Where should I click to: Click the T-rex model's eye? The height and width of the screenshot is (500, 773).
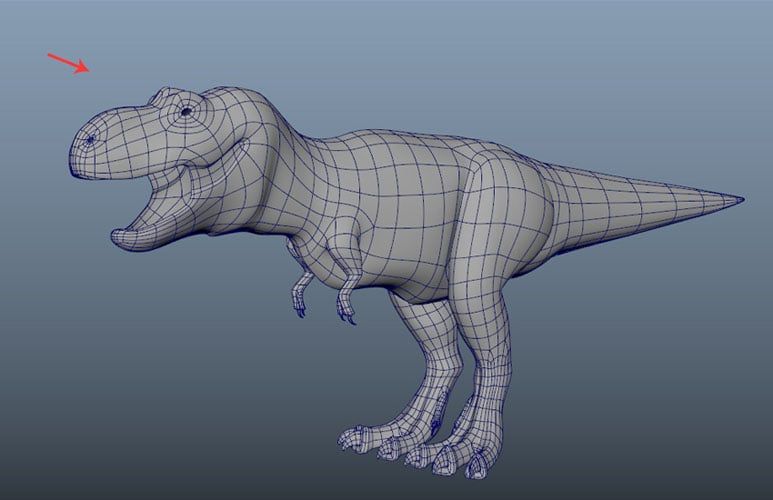point(186,112)
